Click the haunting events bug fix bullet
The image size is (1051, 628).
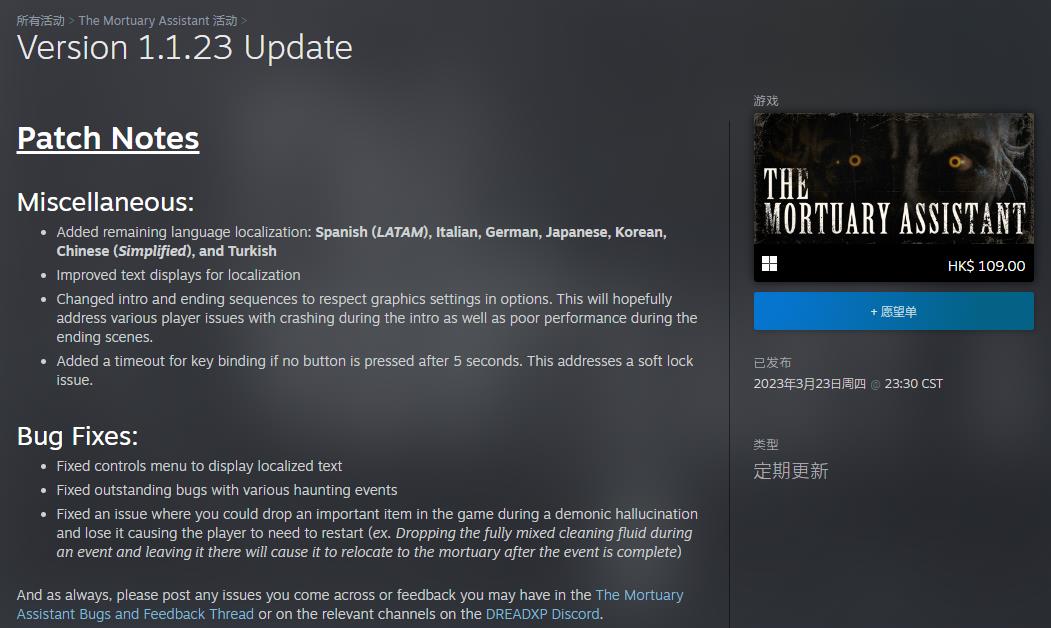tap(227, 491)
